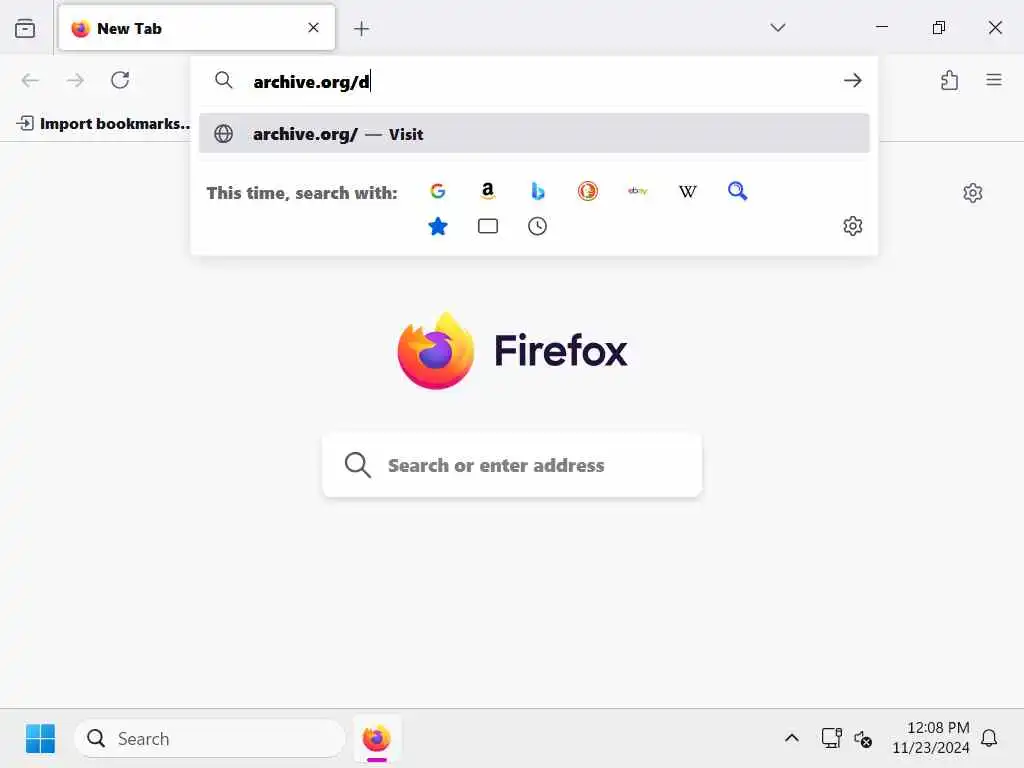Image resolution: width=1024 pixels, height=768 pixels.
Task: Search this time with Wikipedia
Action: point(688,191)
